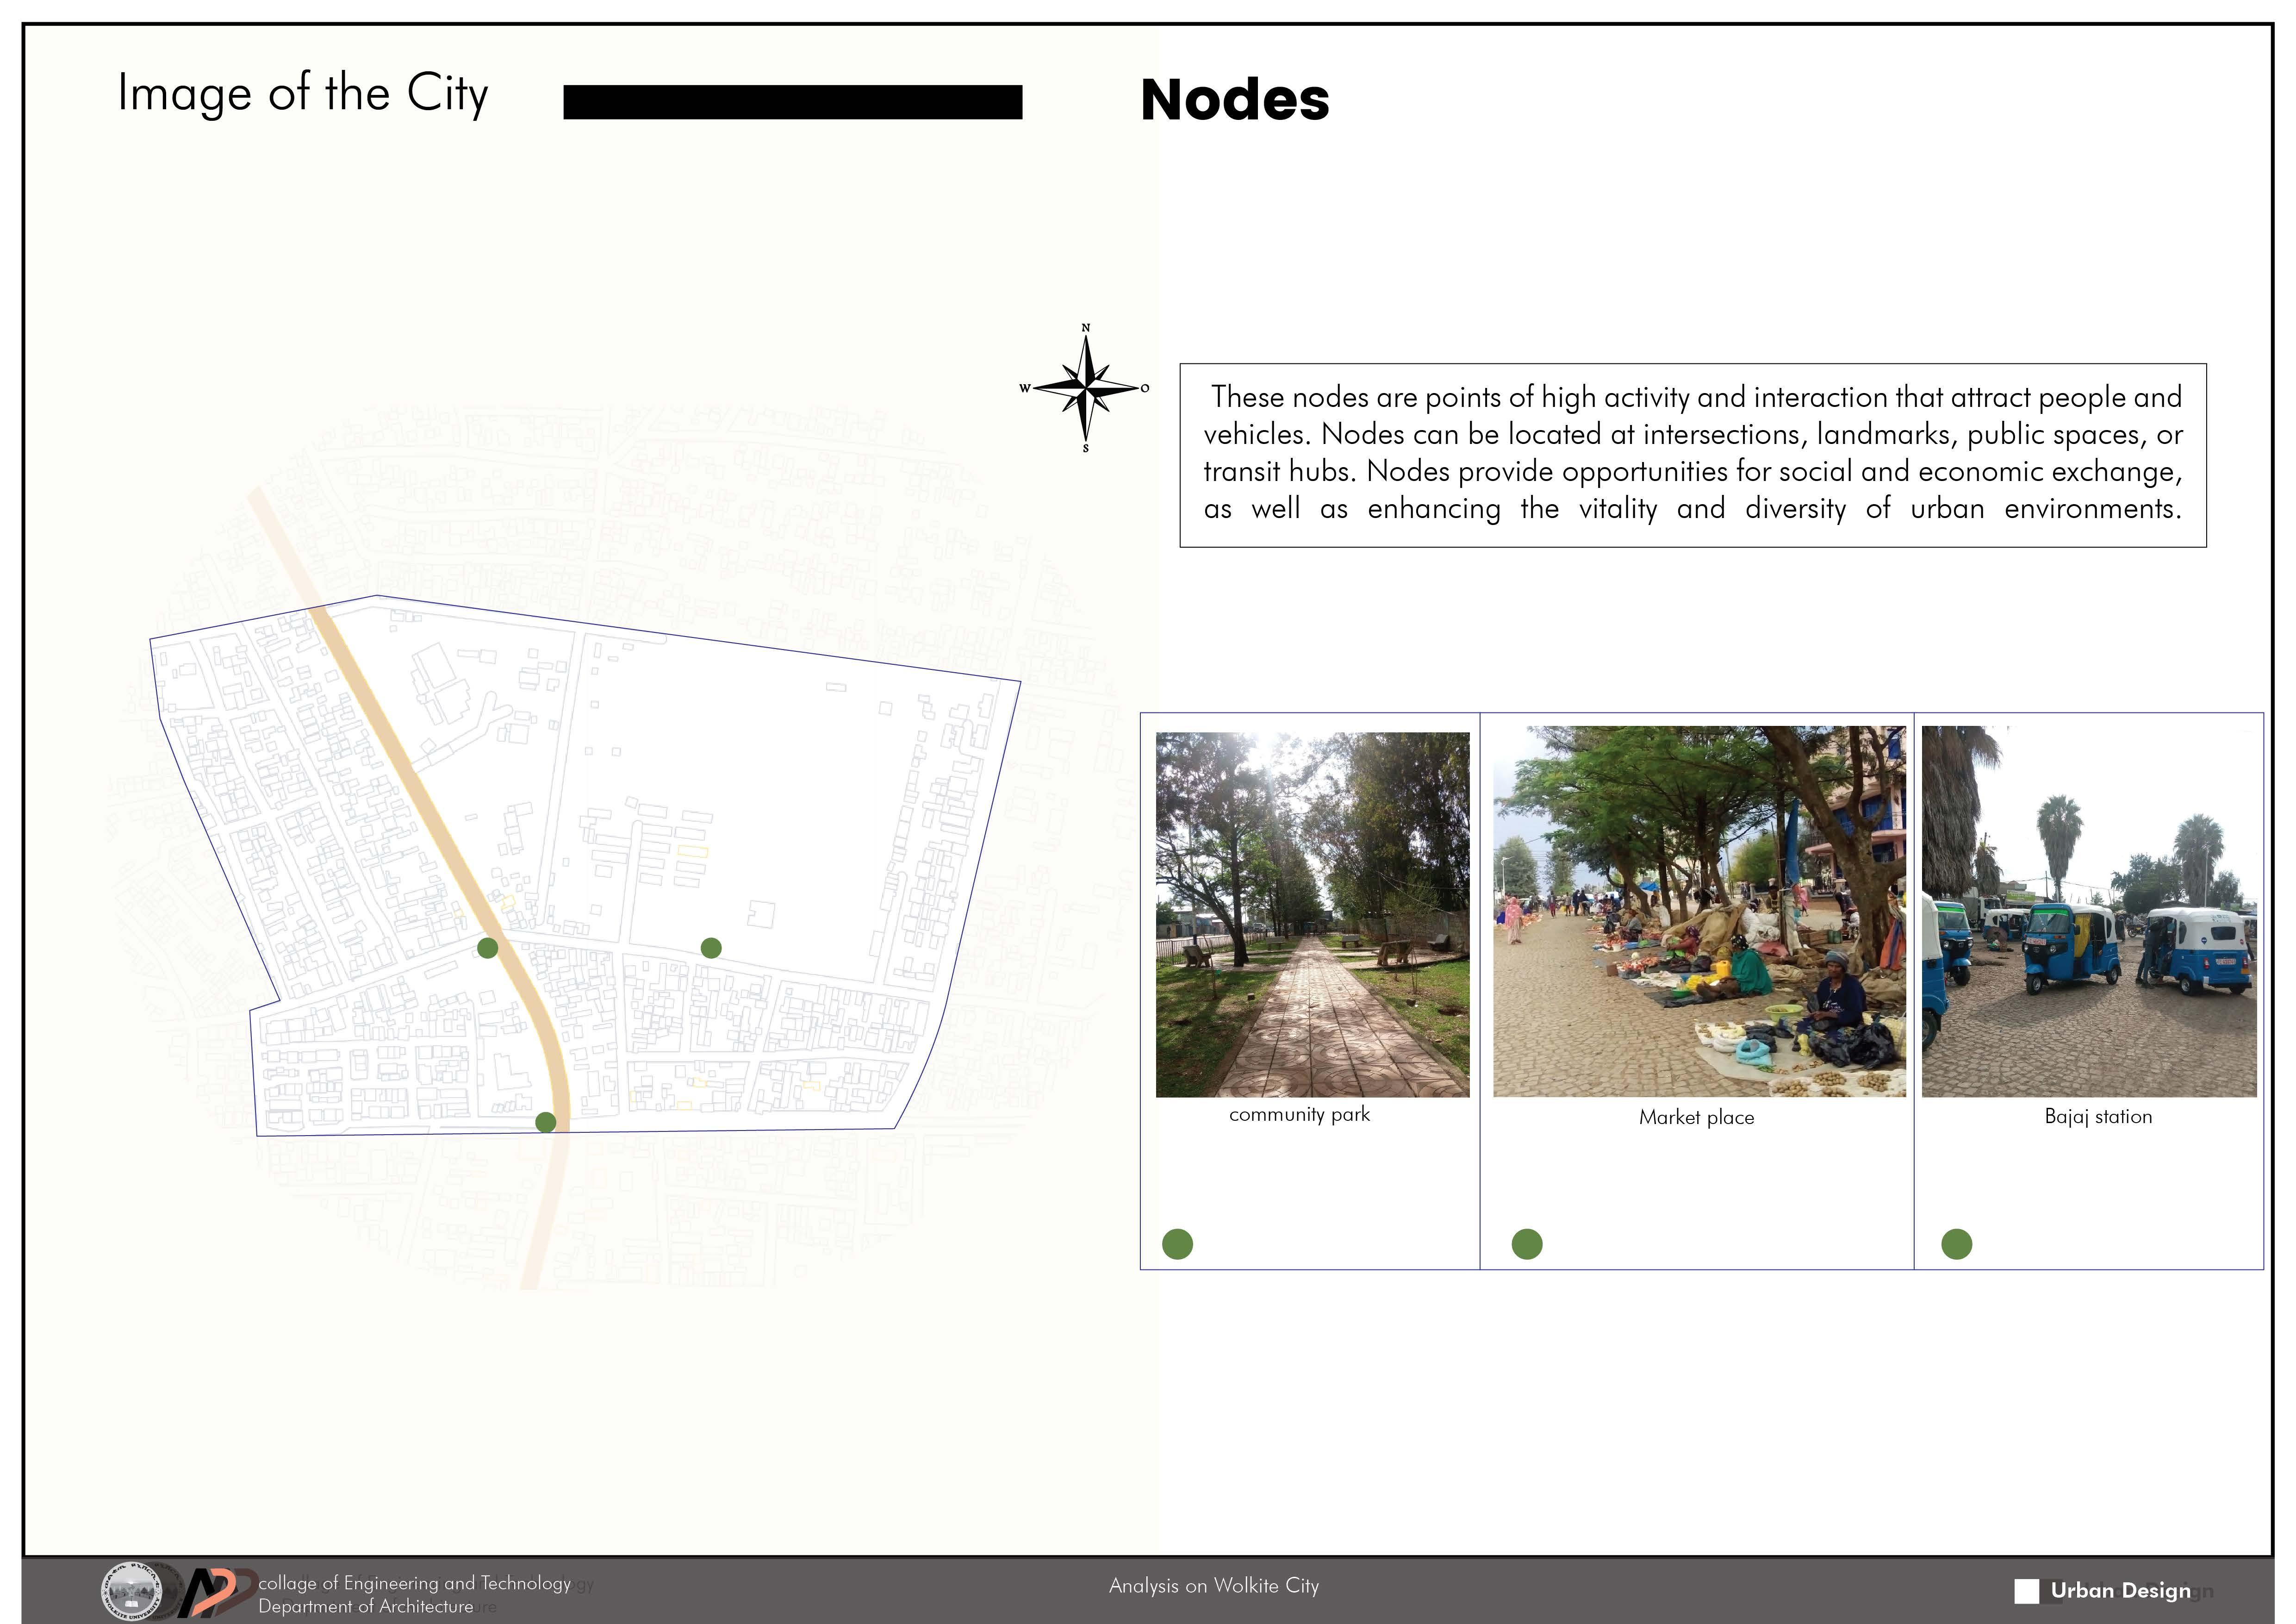This screenshot has height=1624, width=2296.
Task: Select the Market place photo
Action: point(1698,911)
